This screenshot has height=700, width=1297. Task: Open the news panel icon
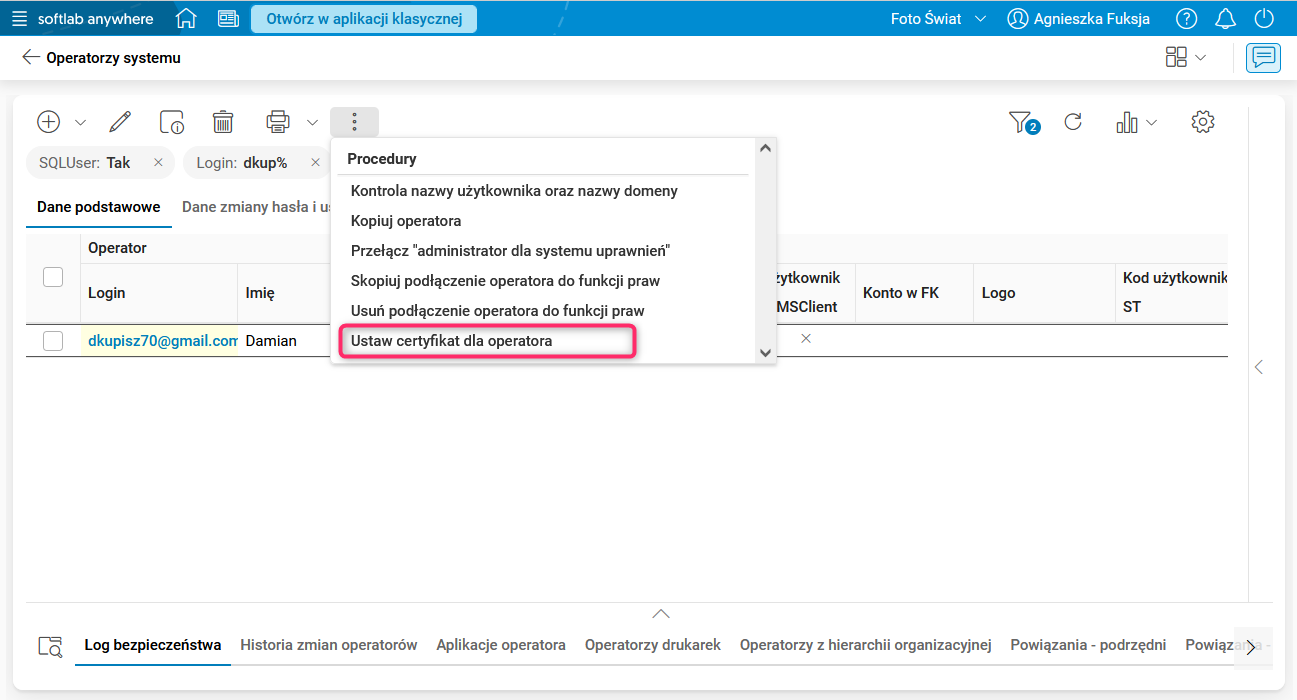point(228,19)
